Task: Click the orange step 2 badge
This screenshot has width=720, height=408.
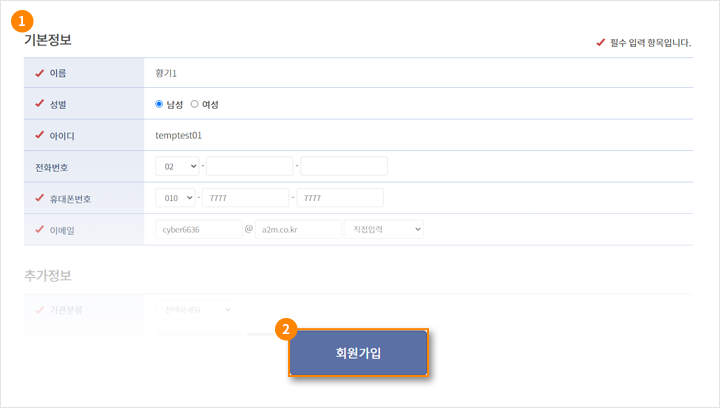Action: tap(286, 329)
